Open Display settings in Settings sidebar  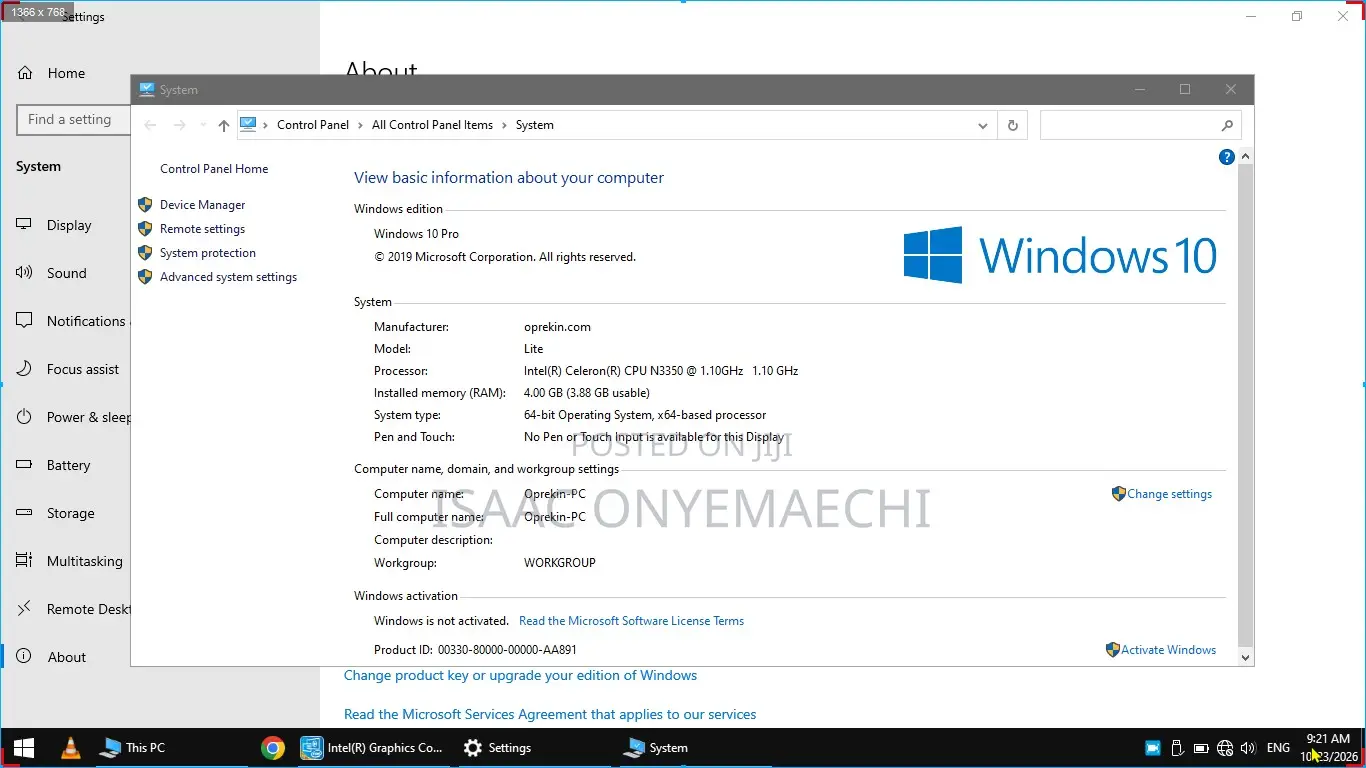click(x=69, y=225)
